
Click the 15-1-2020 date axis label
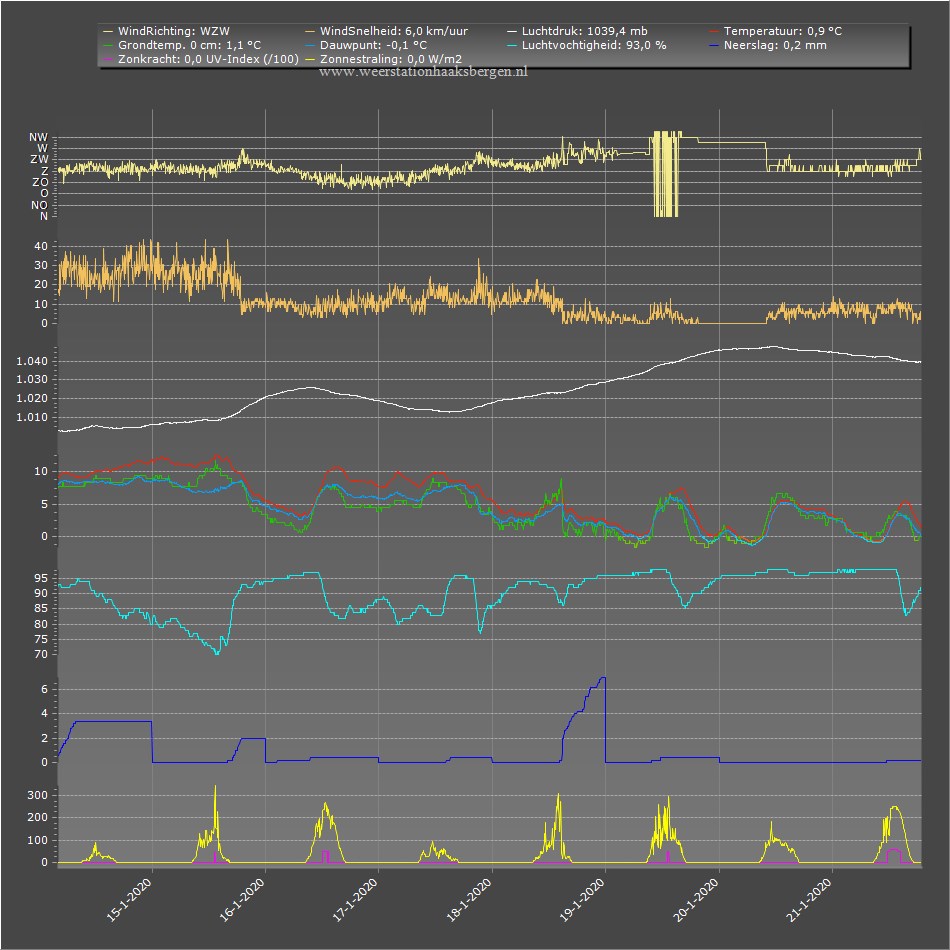(x=129, y=900)
